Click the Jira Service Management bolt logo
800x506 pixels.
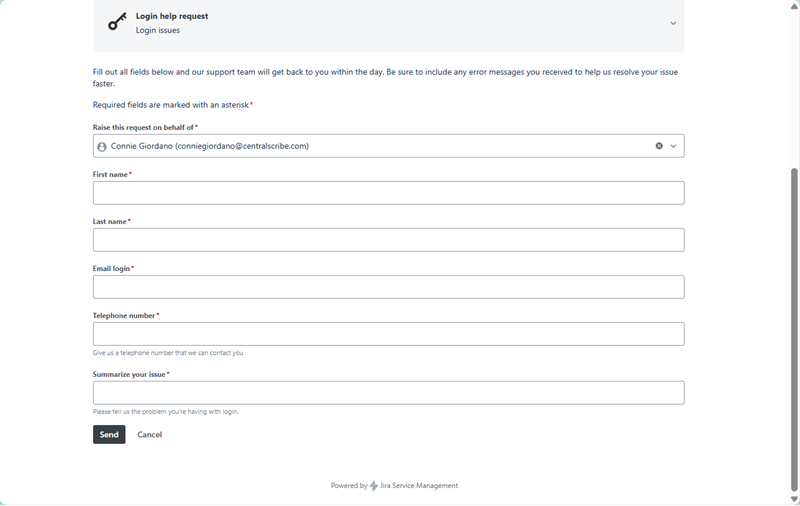373,486
